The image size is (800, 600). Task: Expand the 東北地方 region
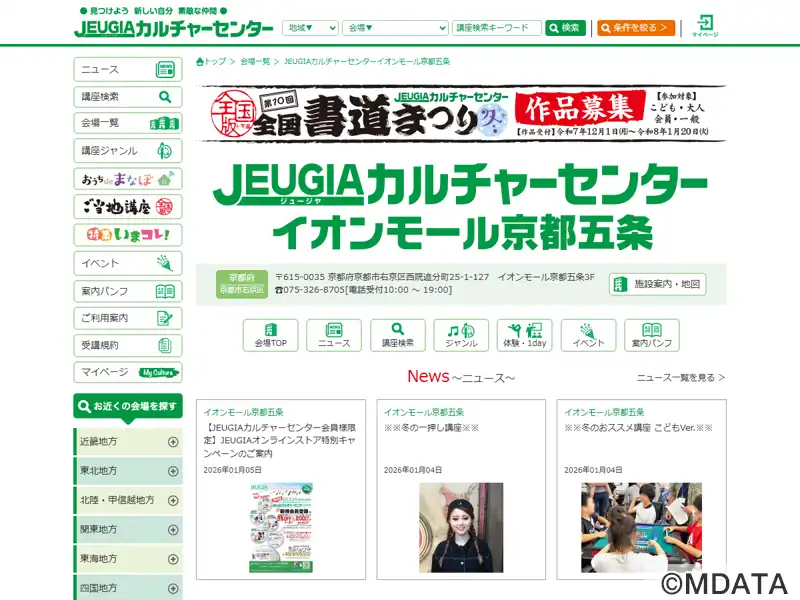128,471
